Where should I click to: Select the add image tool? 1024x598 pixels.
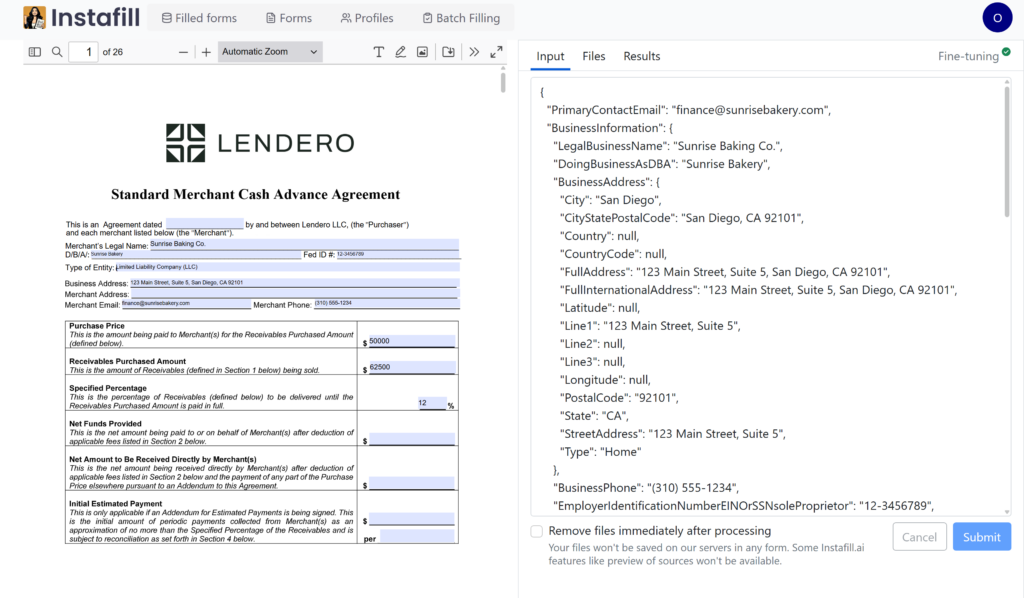pyautogui.click(x=423, y=52)
